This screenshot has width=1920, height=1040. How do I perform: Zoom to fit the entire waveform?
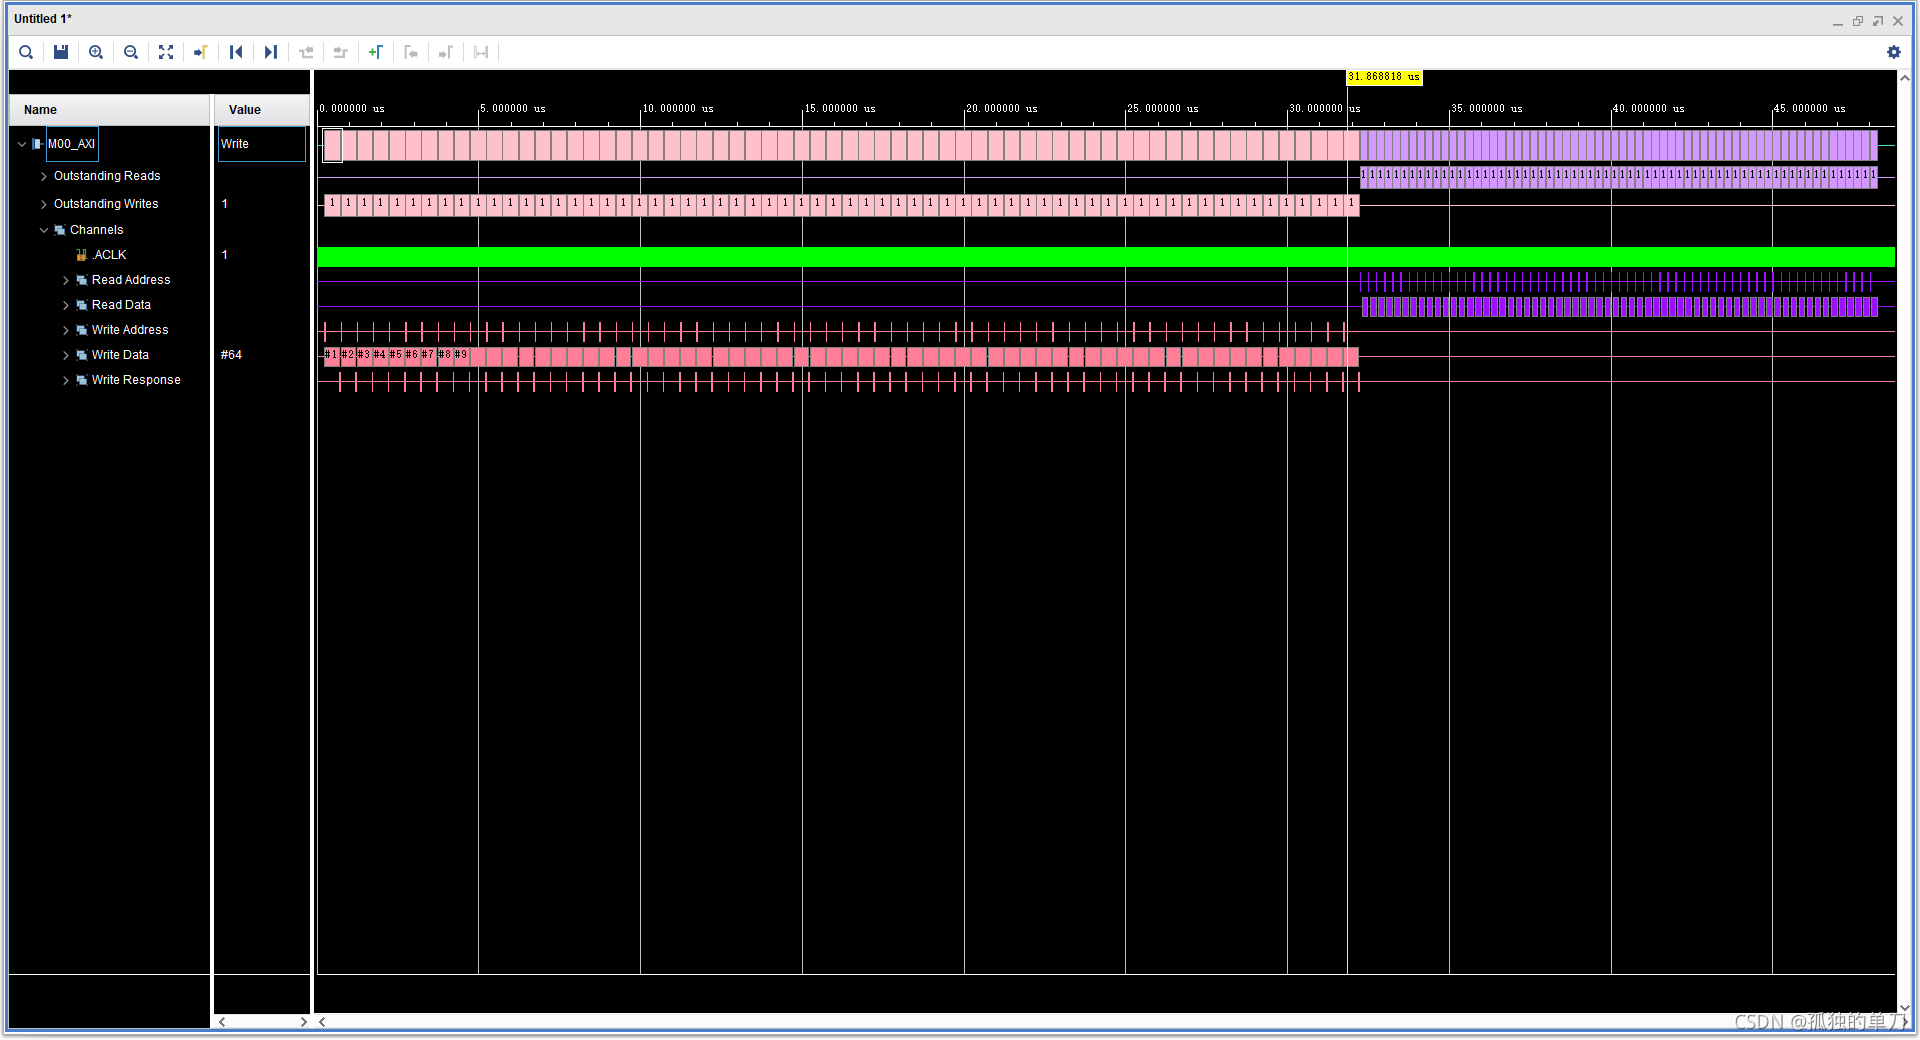166,52
